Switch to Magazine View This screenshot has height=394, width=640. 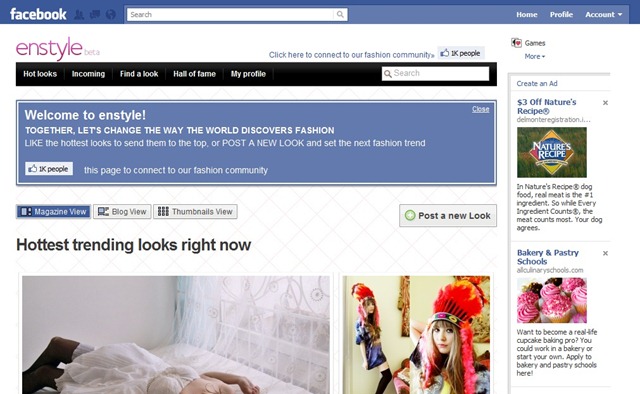[x=53, y=211]
